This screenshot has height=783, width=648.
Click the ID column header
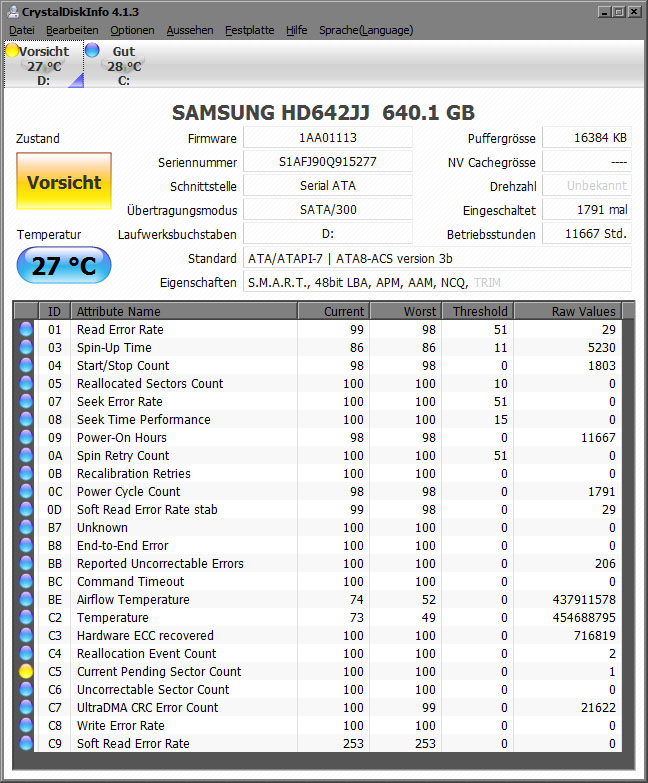pyautogui.click(x=54, y=311)
